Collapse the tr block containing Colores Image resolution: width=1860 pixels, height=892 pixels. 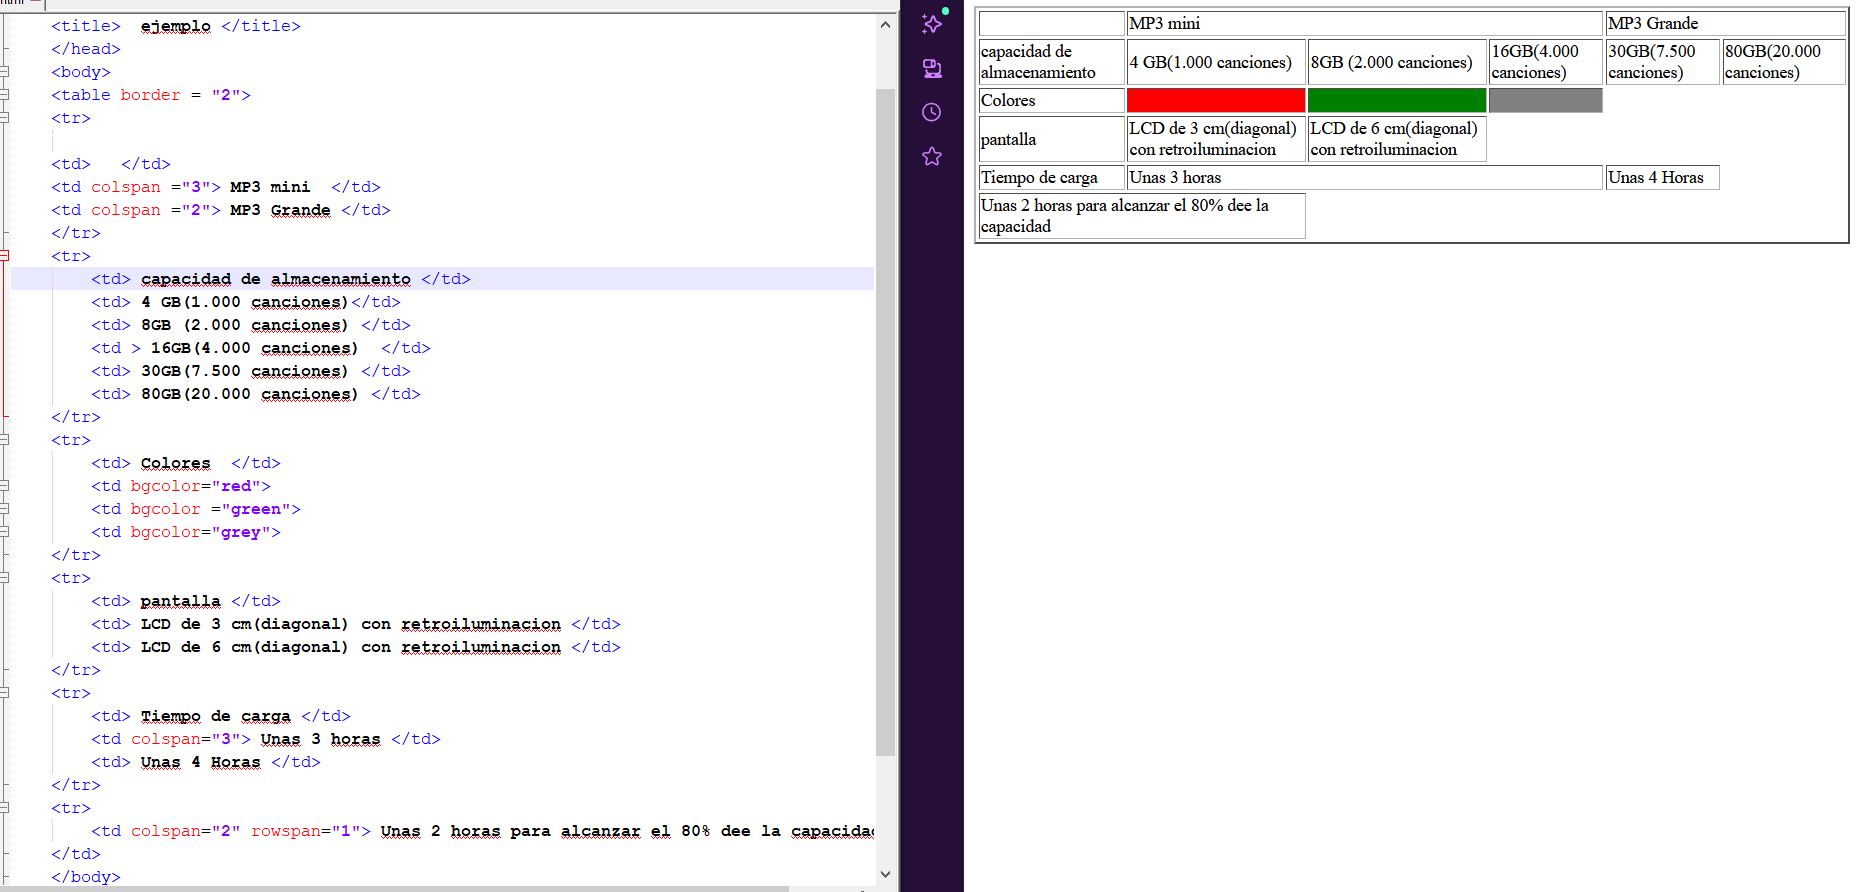5,440
